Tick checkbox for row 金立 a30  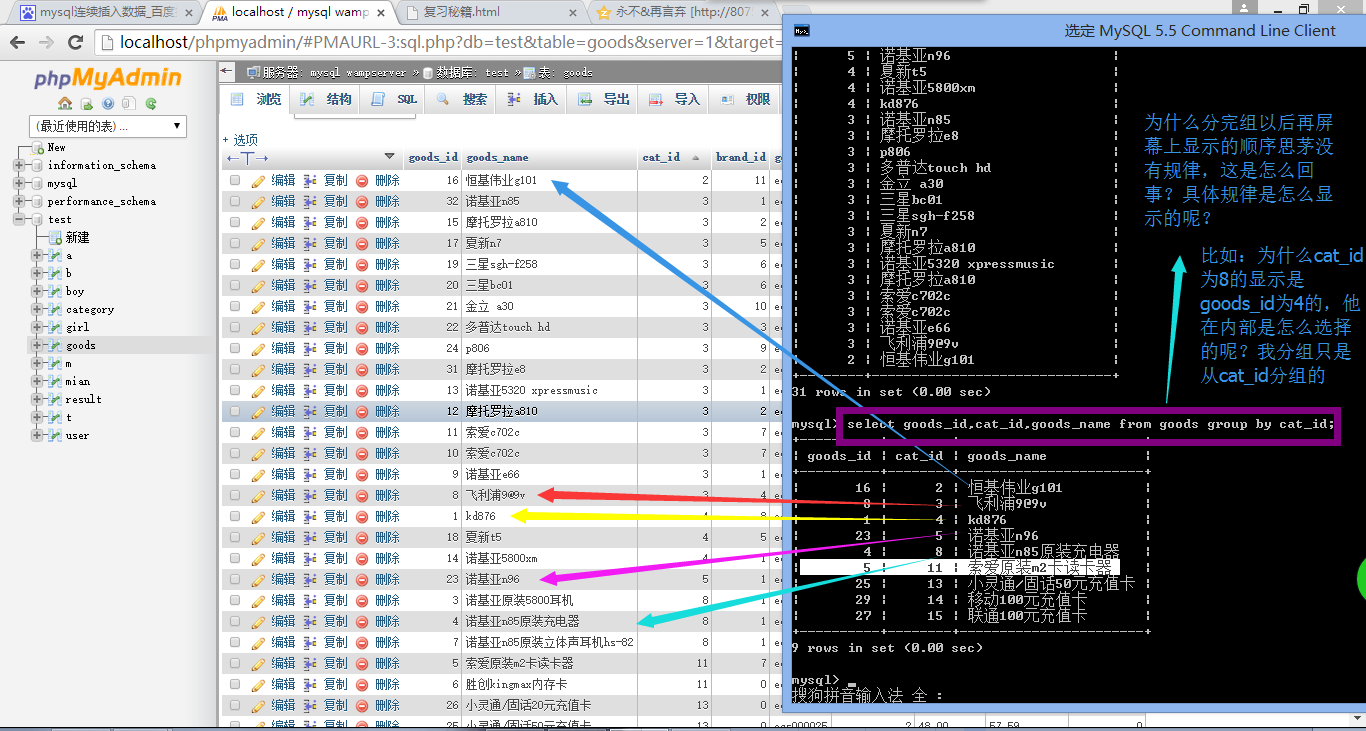tap(235, 306)
